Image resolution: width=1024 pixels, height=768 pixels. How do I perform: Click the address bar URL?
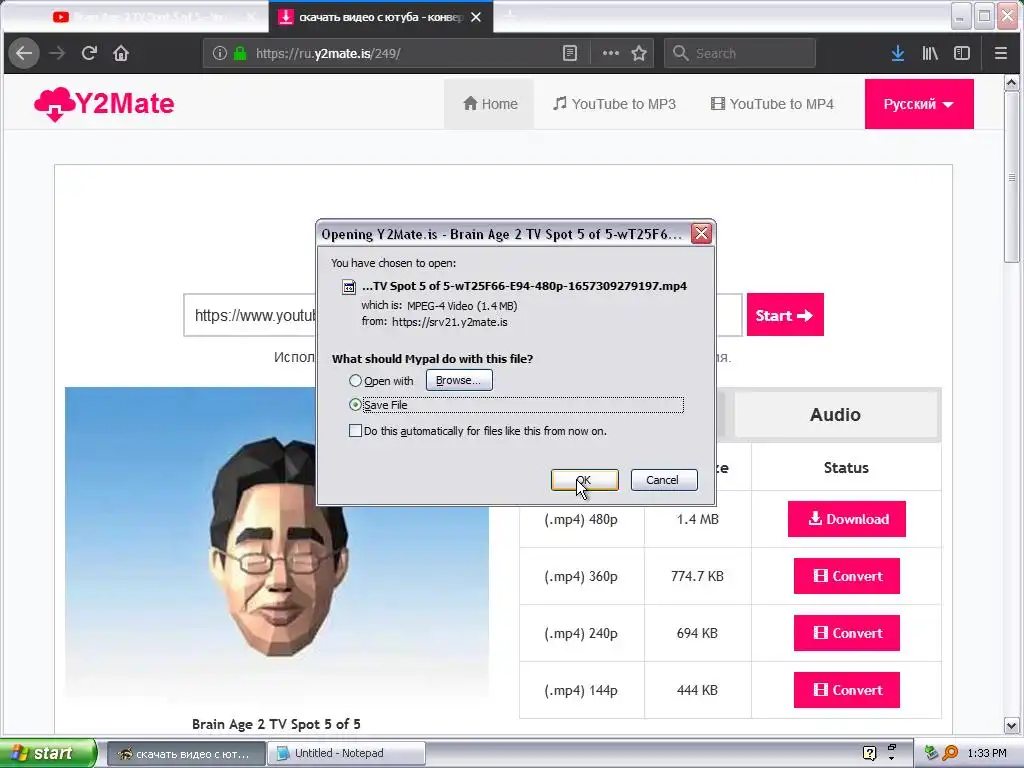tap(328, 54)
